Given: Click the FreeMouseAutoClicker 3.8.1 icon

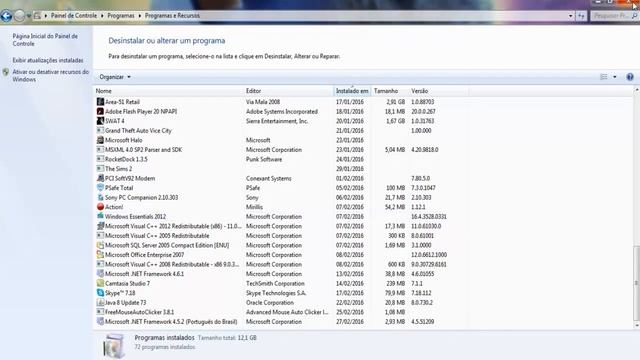Looking at the screenshot, I should pos(100,312).
